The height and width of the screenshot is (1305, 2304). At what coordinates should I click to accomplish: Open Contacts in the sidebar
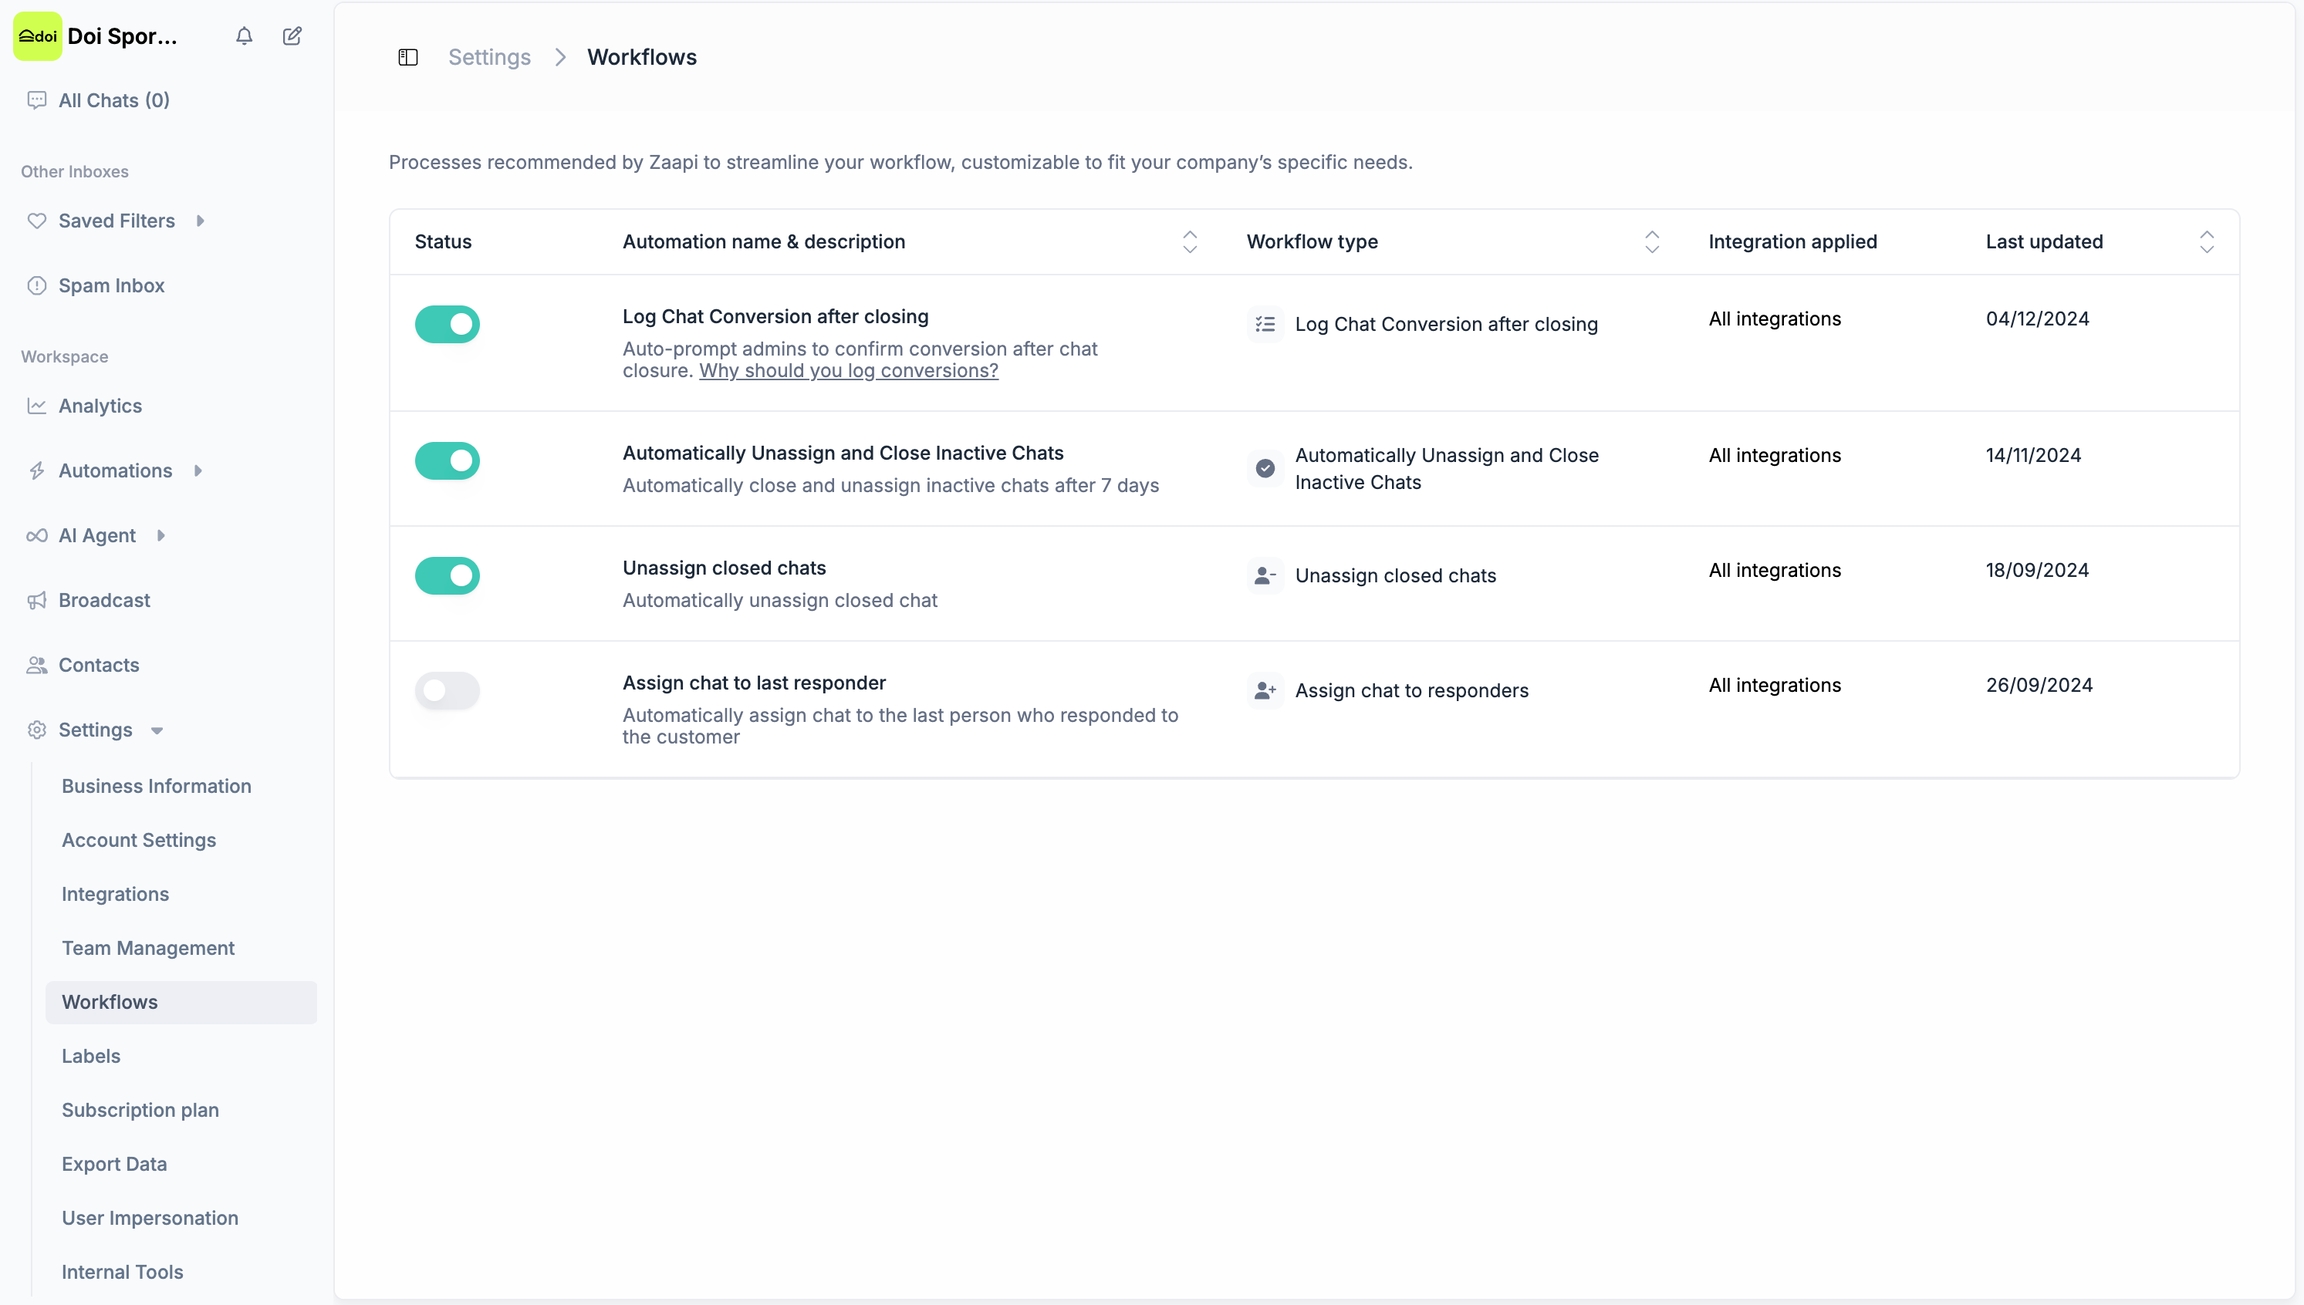point(98,665)
